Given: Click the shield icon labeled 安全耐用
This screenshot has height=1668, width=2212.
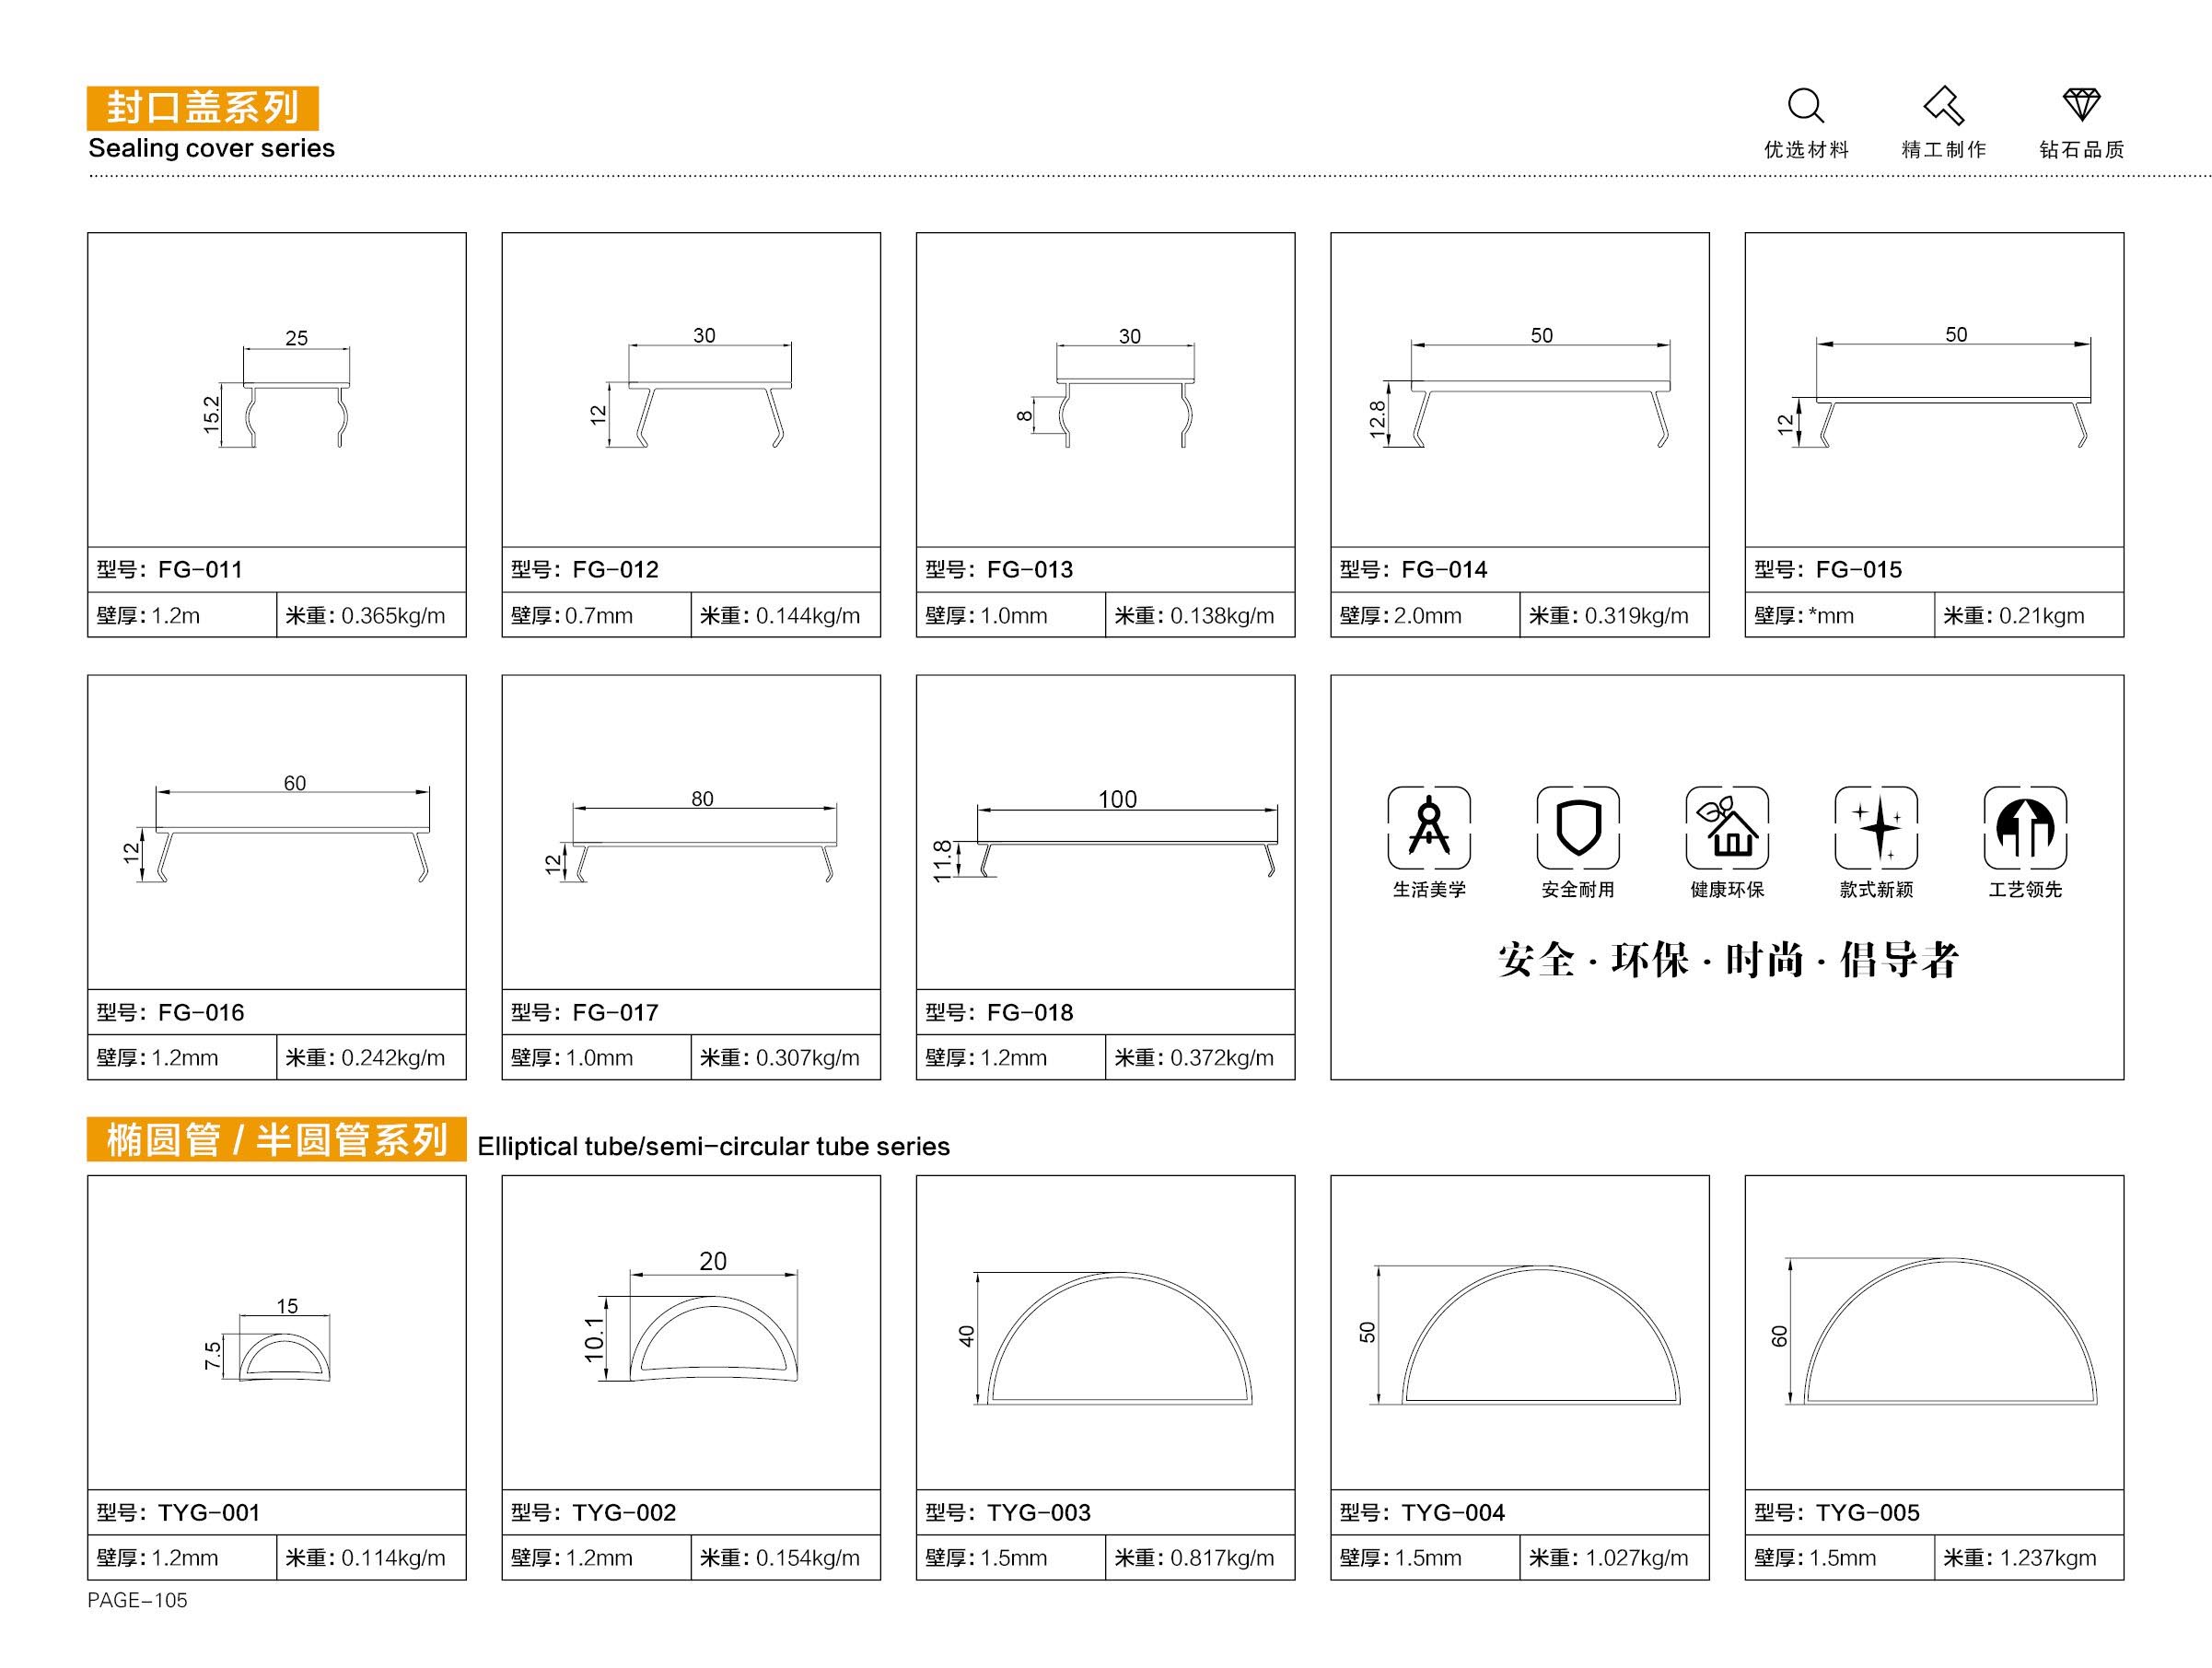Looking at the screenshot, I should click(1577, 828).
